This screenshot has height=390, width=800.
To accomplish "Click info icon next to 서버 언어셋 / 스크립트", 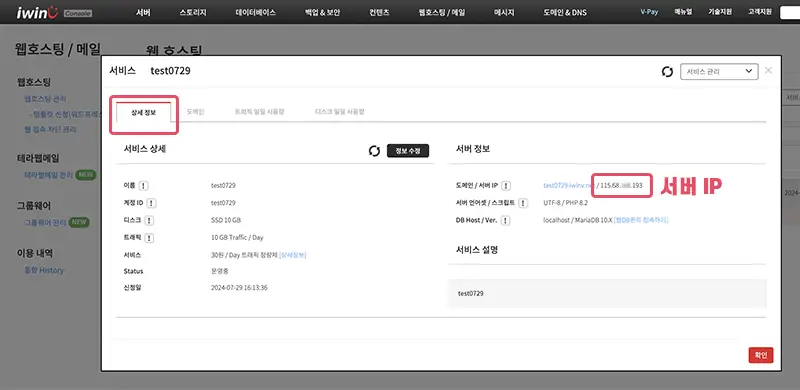I will coord(523,203).
